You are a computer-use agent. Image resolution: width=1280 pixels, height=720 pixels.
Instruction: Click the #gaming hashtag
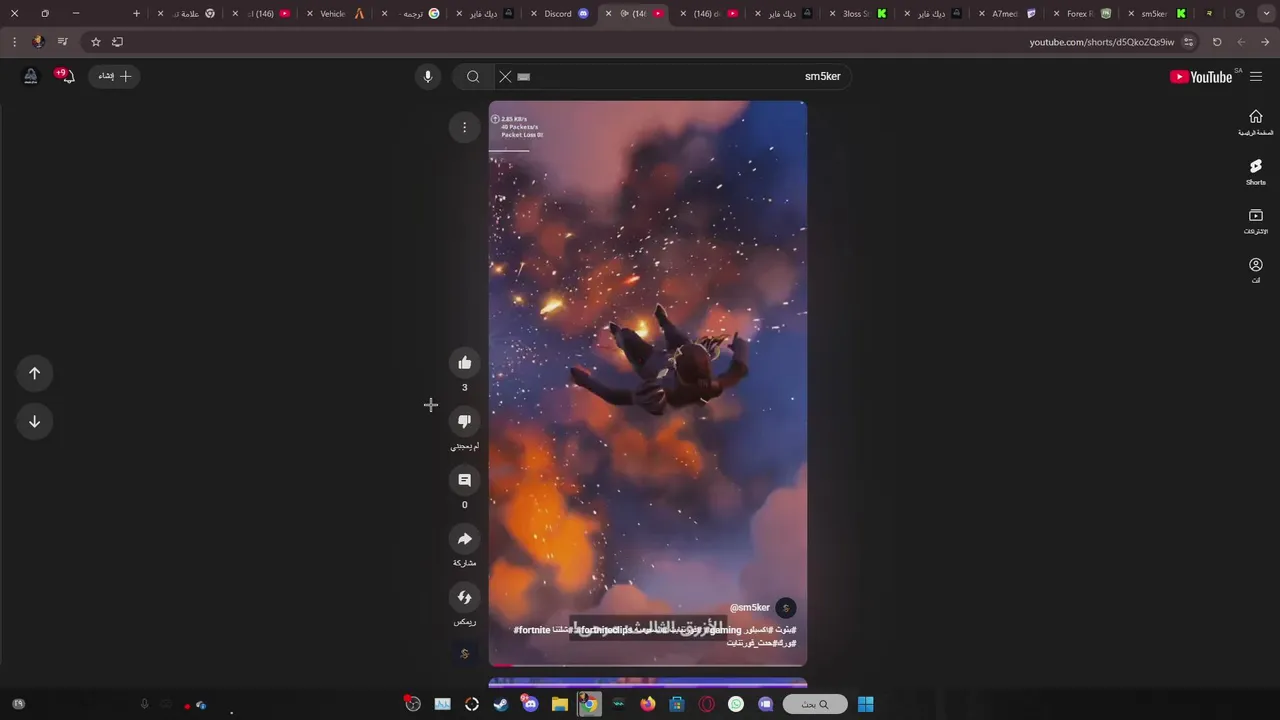pyautogui.click(x=723, y=630)
